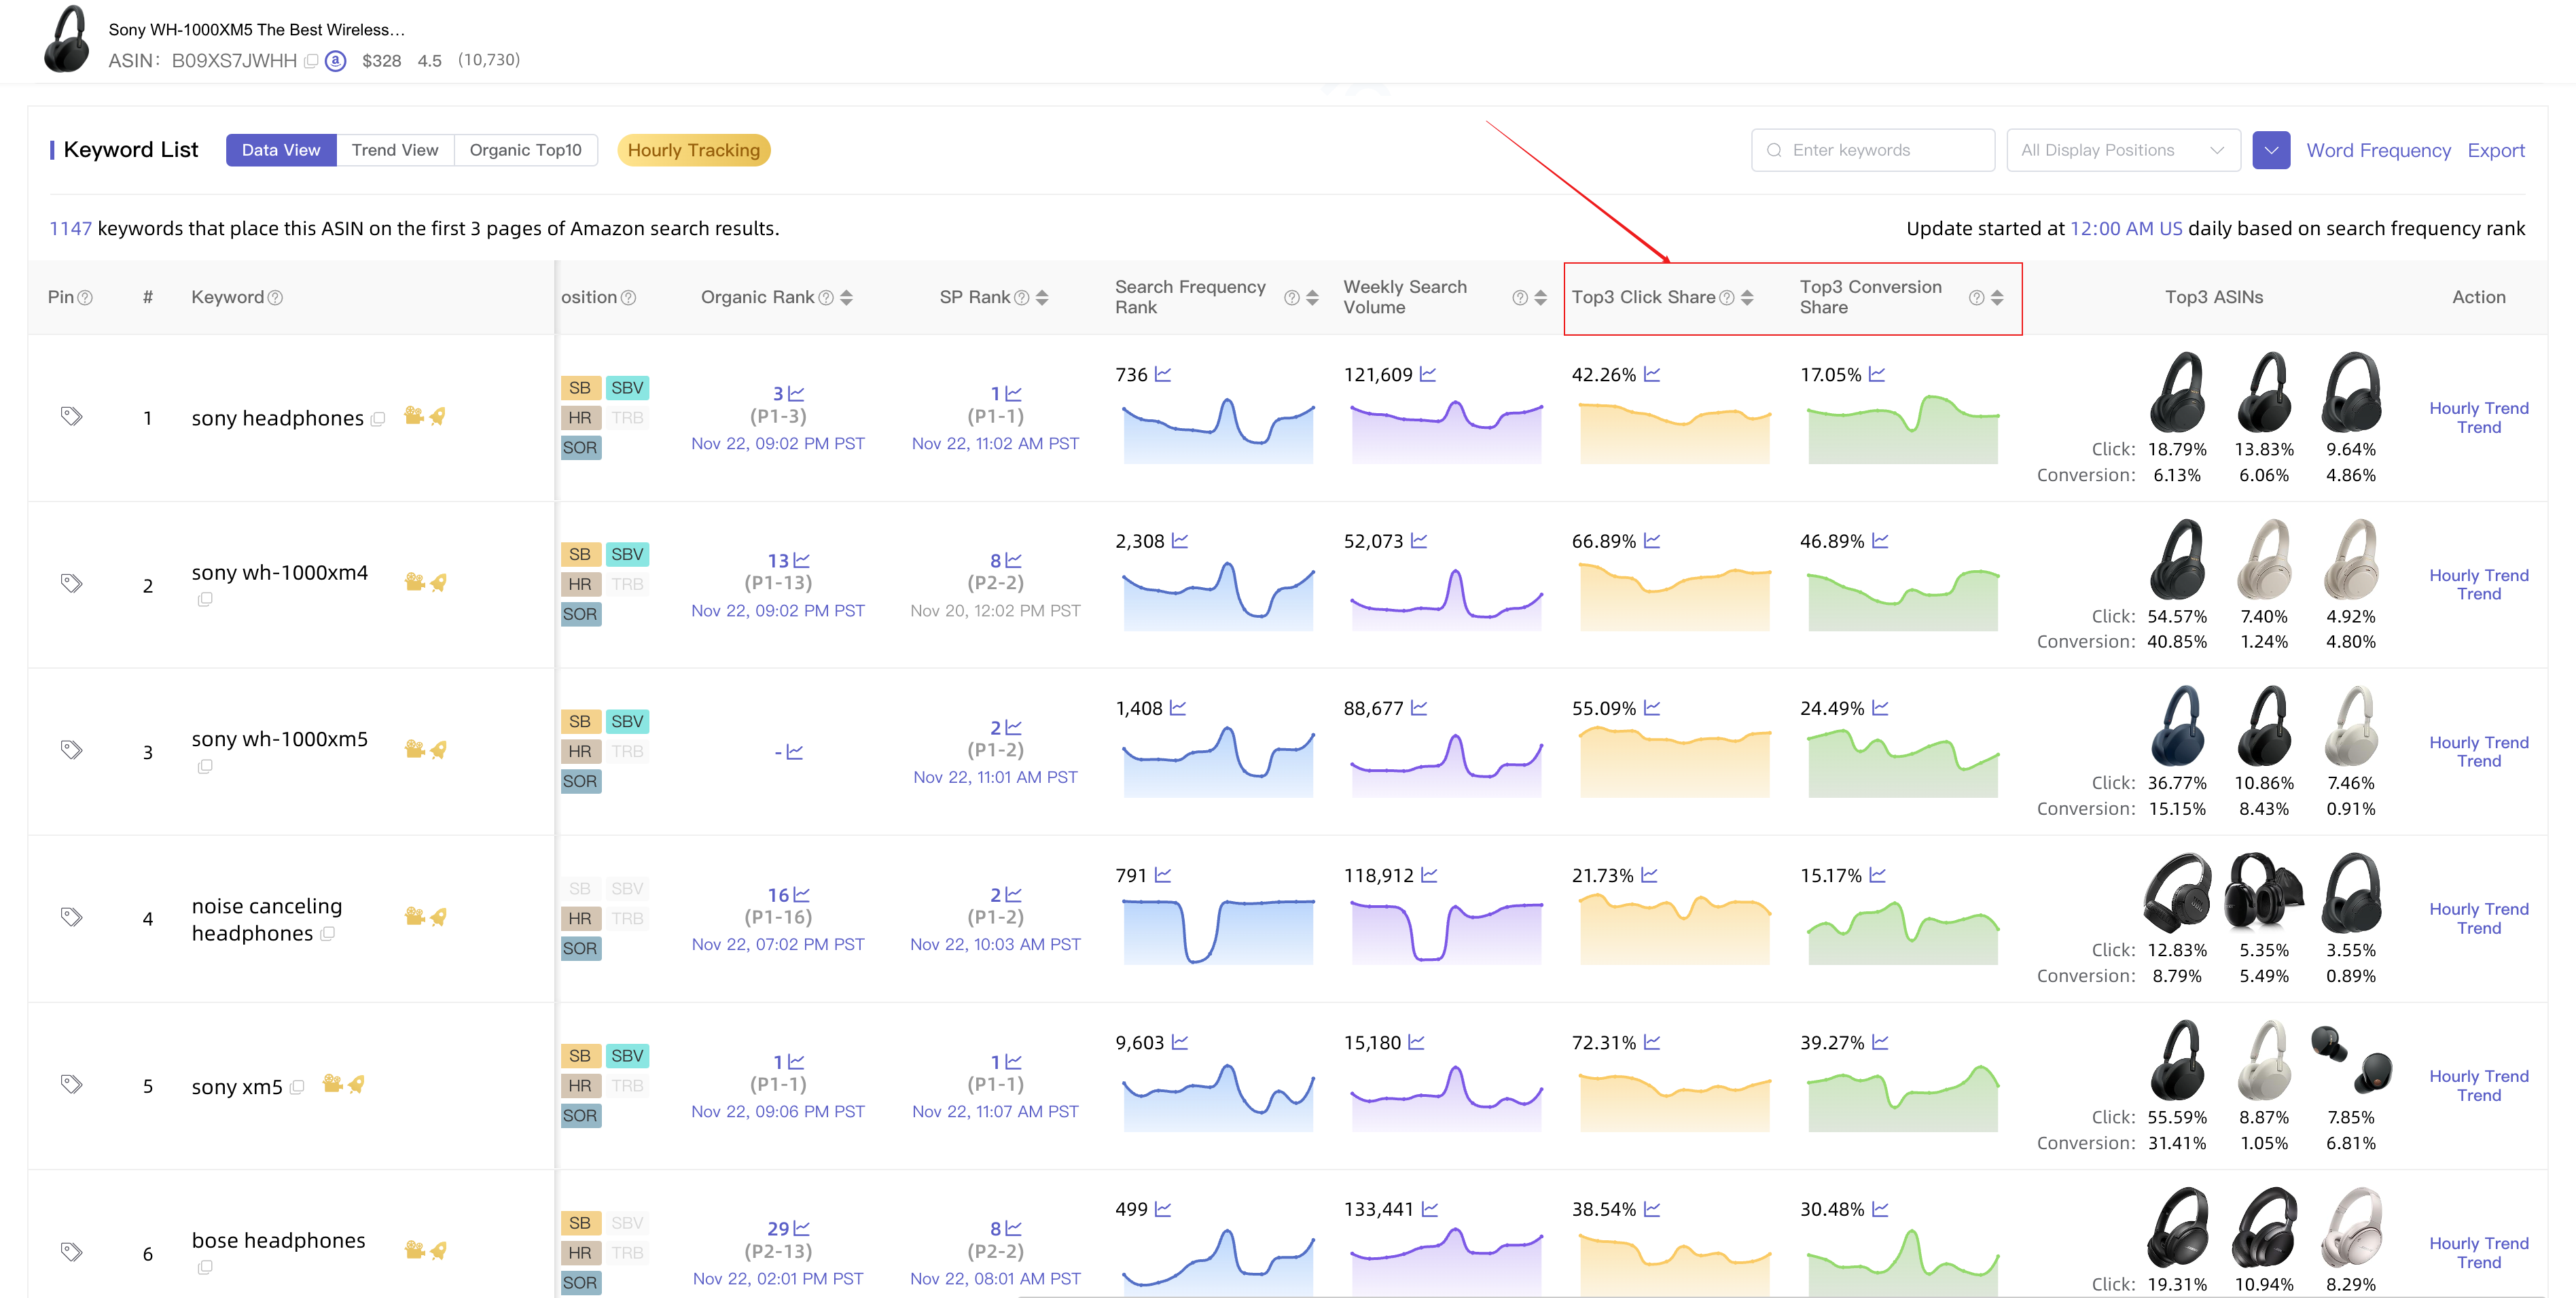This screenshot has width=2576, height=1298.
Task: Sort by SP Rank
Action: (1042, 298)
